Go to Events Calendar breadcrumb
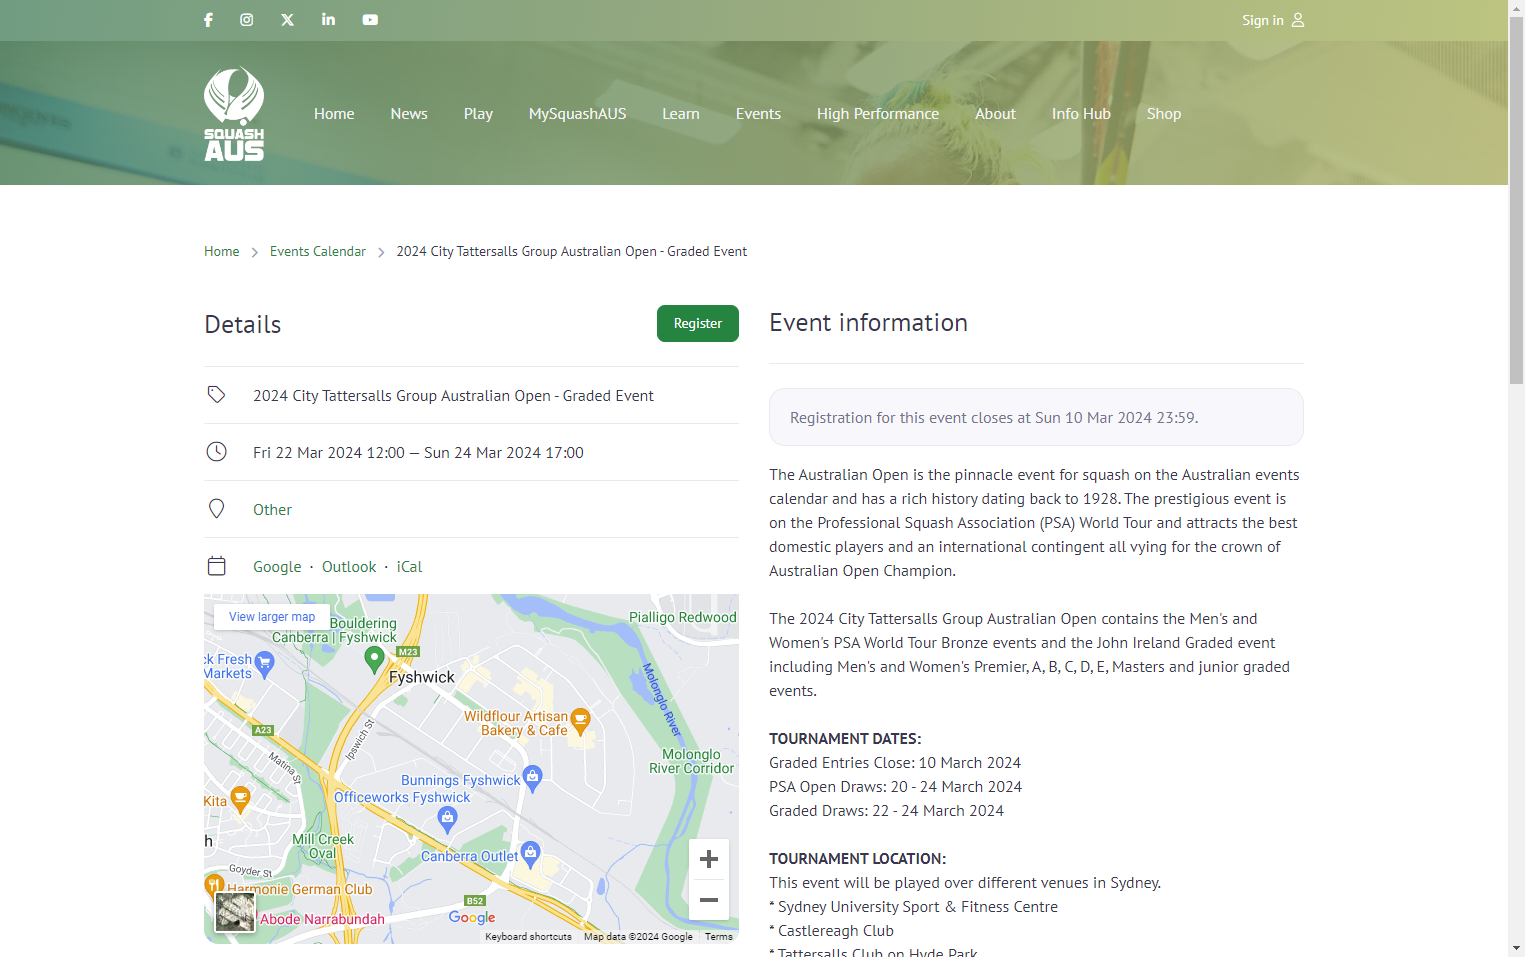 tap(318, 252)
